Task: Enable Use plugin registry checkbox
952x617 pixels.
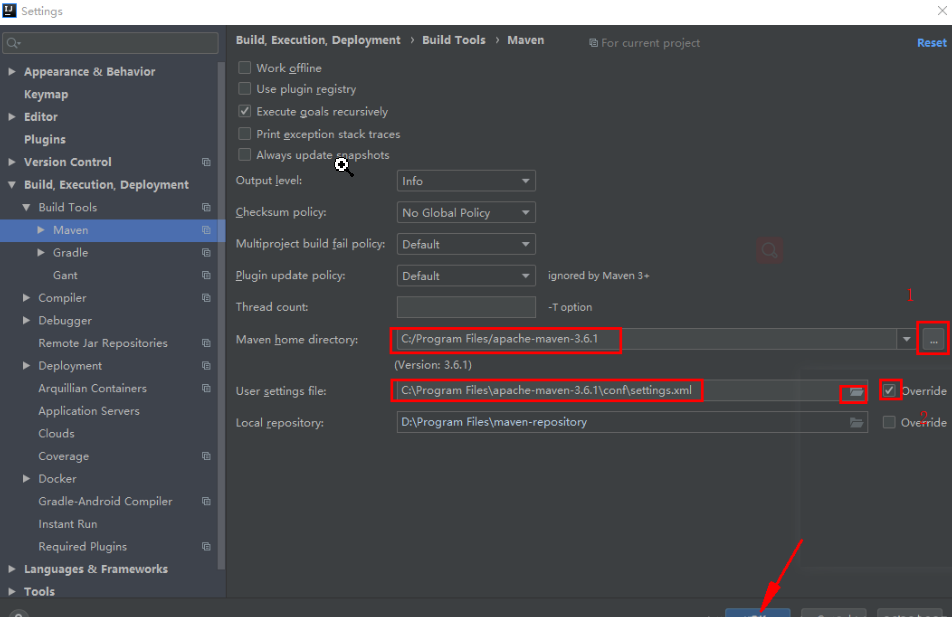Action: coord(245,89)
